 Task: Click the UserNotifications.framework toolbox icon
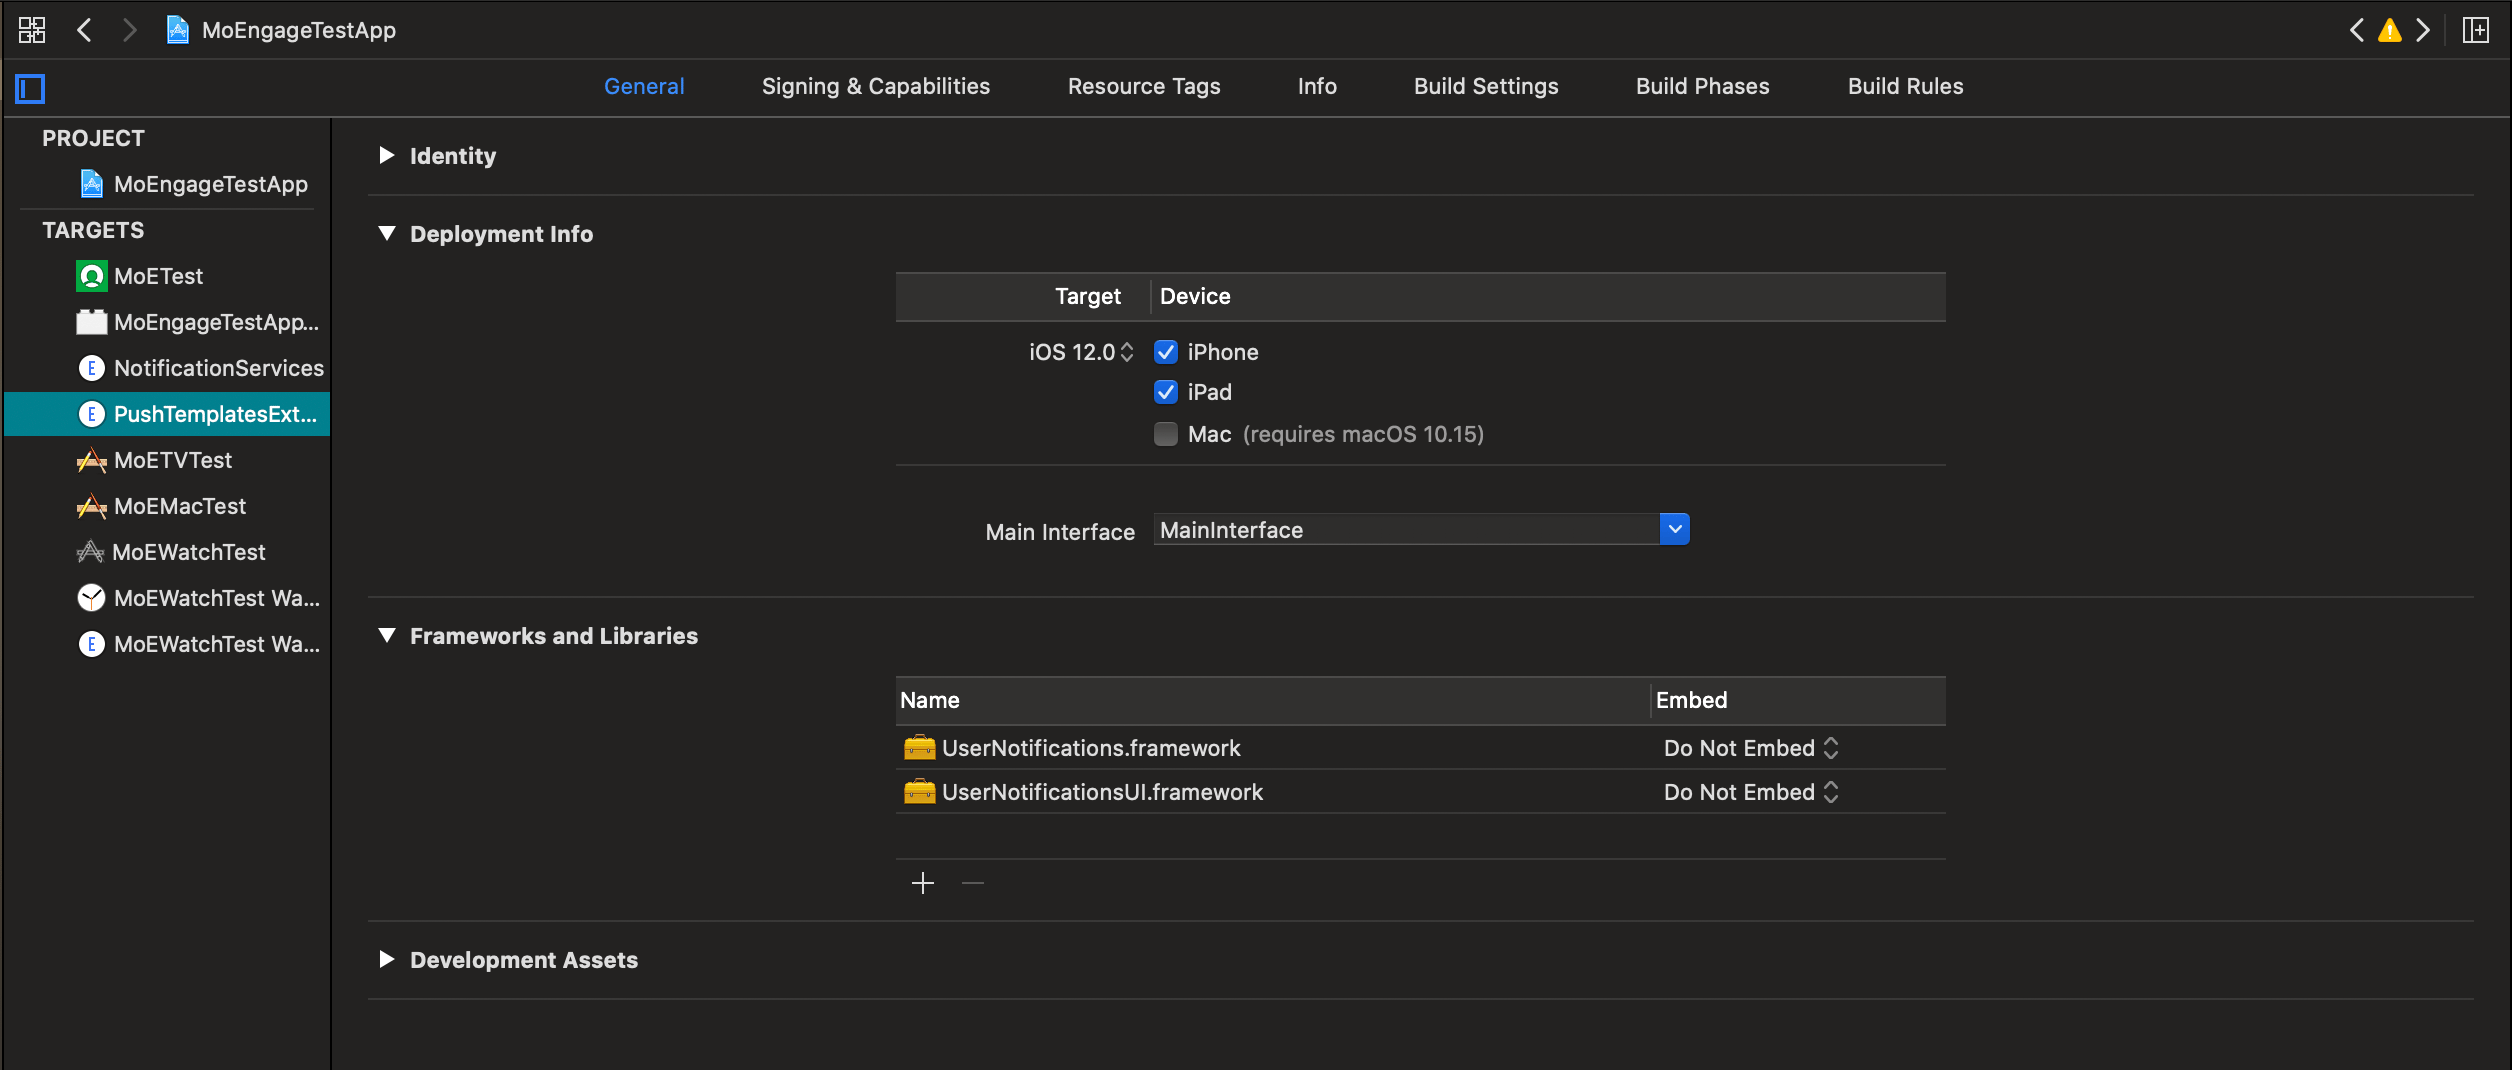[919, 747]
